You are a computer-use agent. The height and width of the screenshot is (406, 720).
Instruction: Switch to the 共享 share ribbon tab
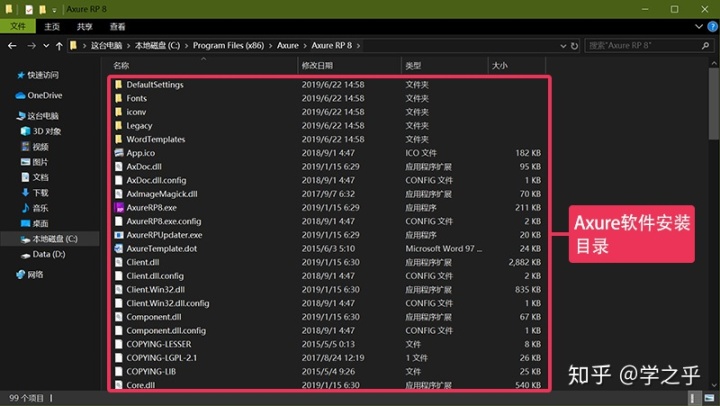pos(85,27)
